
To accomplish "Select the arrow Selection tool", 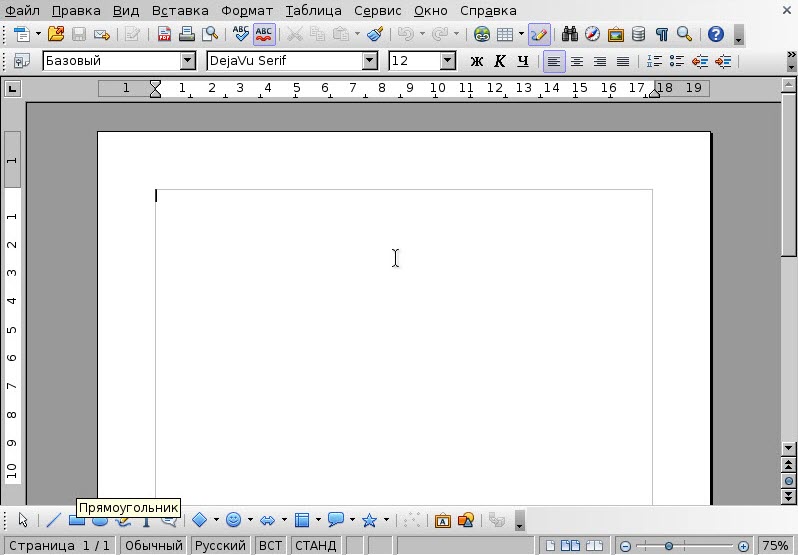I will point(23,520).
